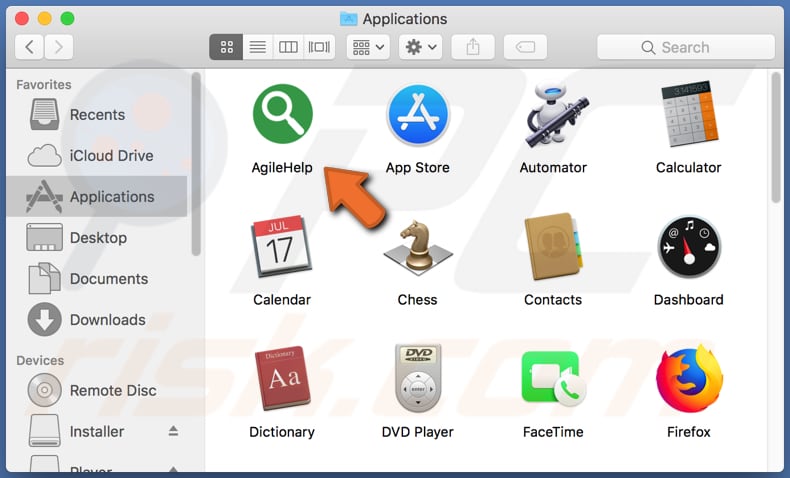This screenshot has width=790, height=478.
Task: Select the Calculator app icon
Action: click(689, 114)
